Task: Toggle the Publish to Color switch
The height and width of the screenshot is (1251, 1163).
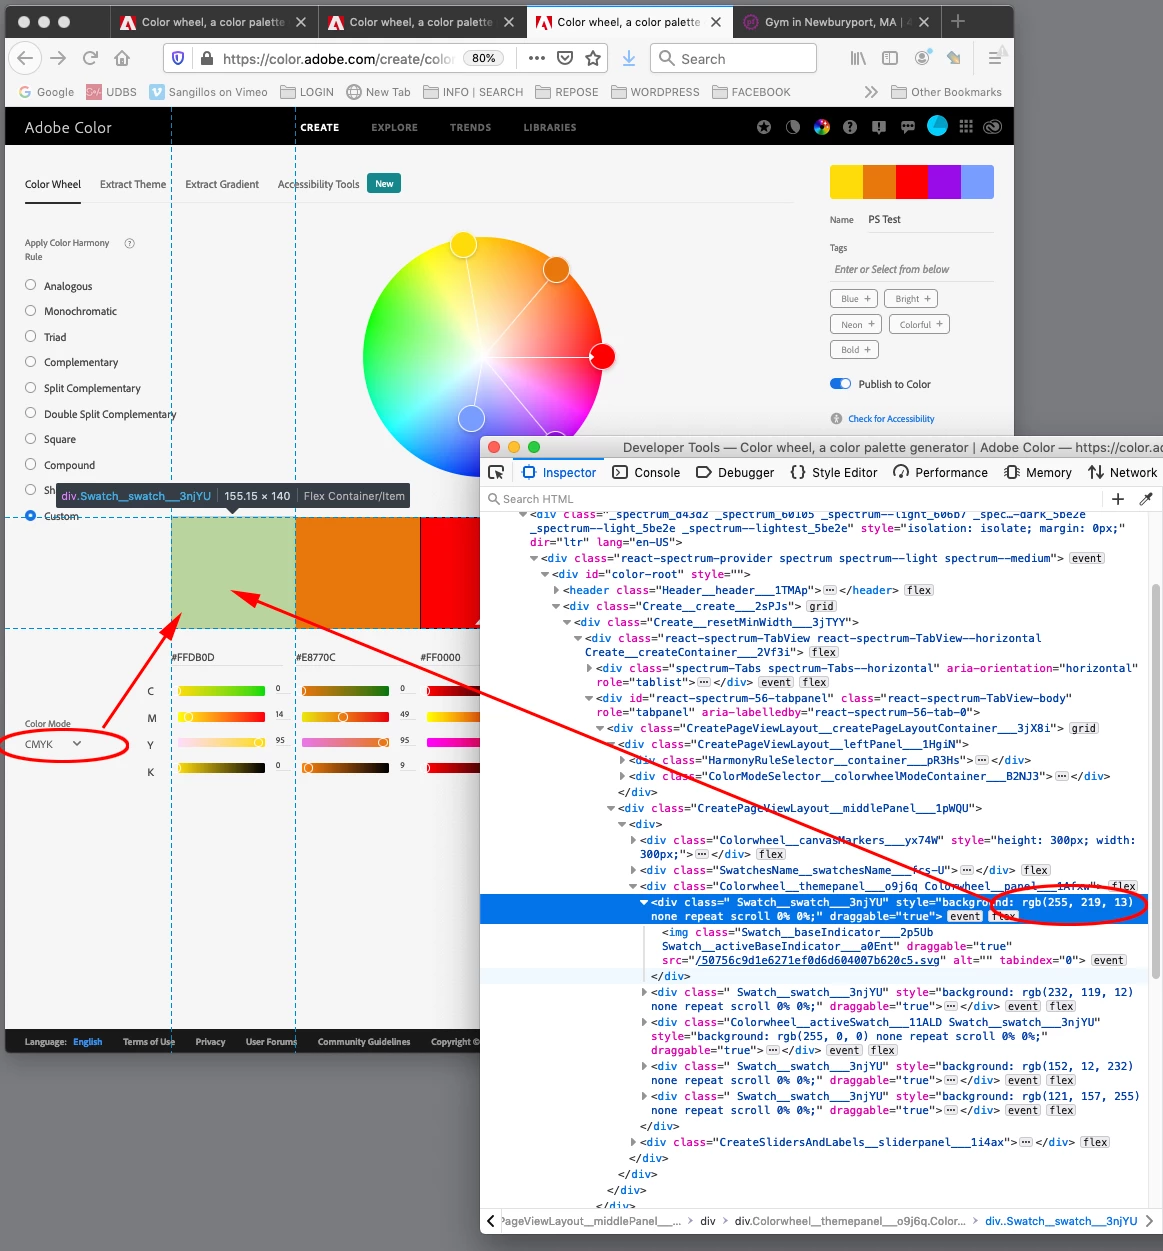Action: tap(840, 384)
